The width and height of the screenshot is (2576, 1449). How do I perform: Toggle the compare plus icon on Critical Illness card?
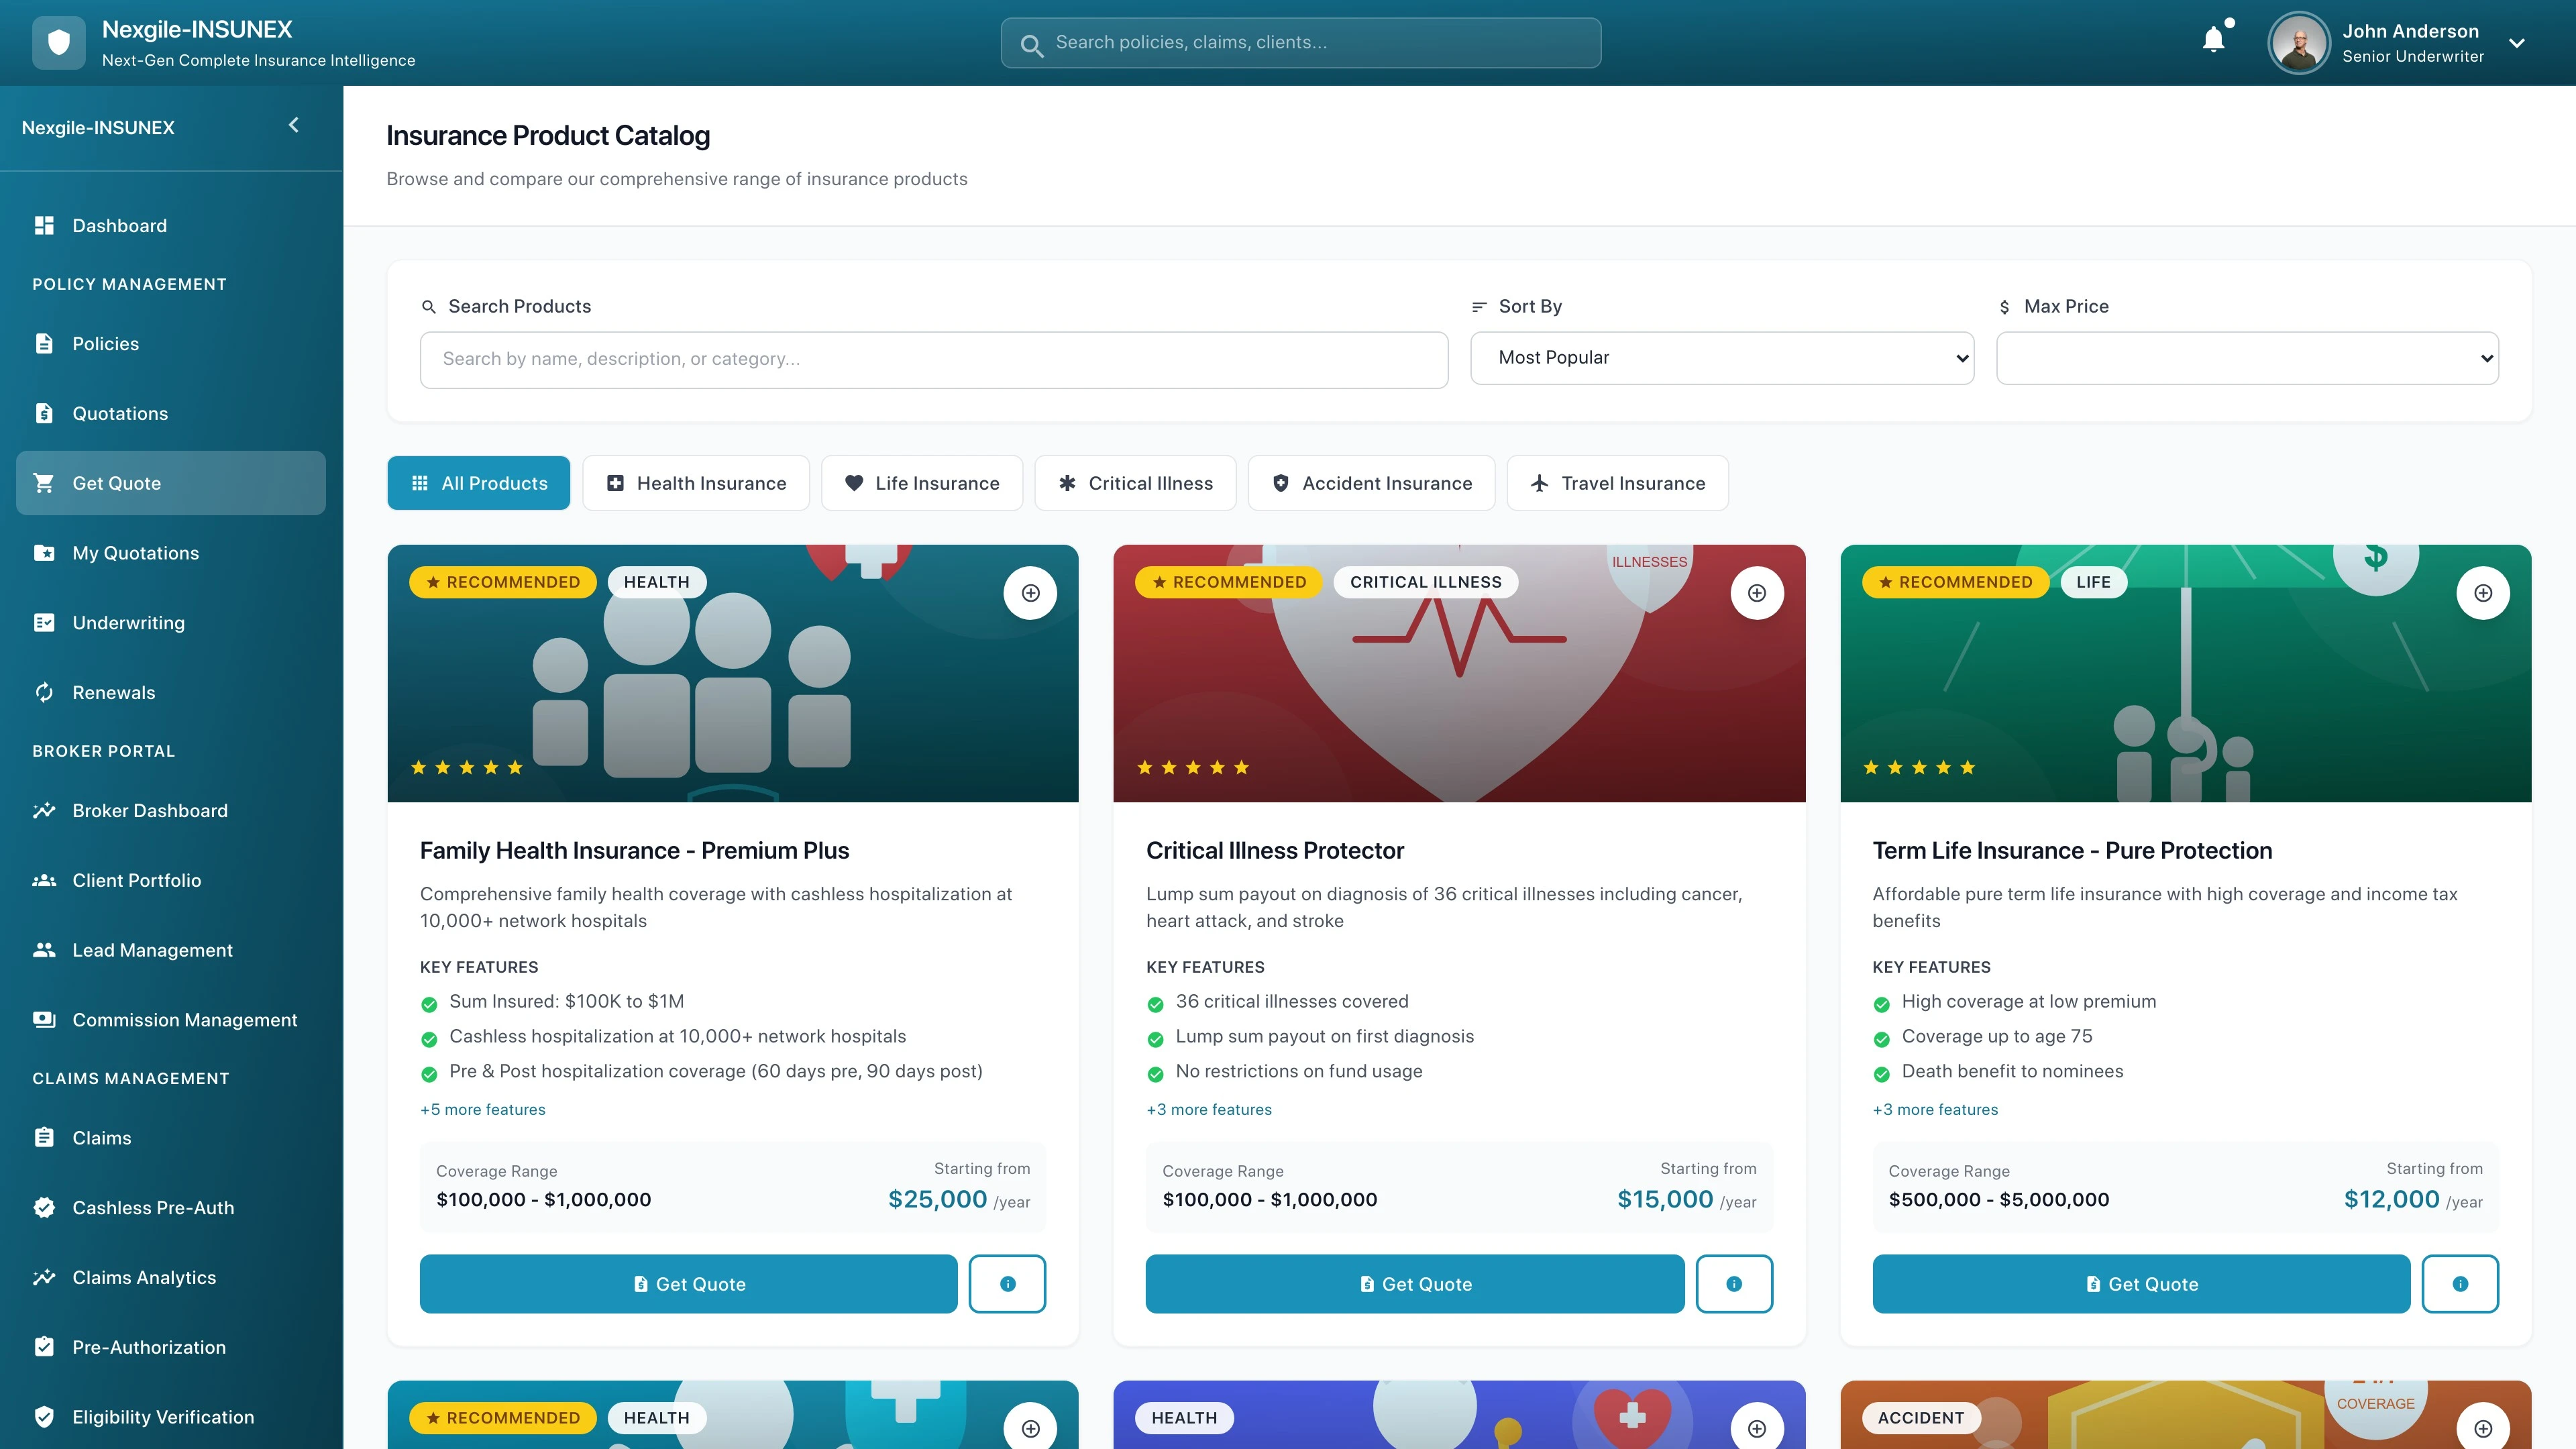click(1756, 593)
